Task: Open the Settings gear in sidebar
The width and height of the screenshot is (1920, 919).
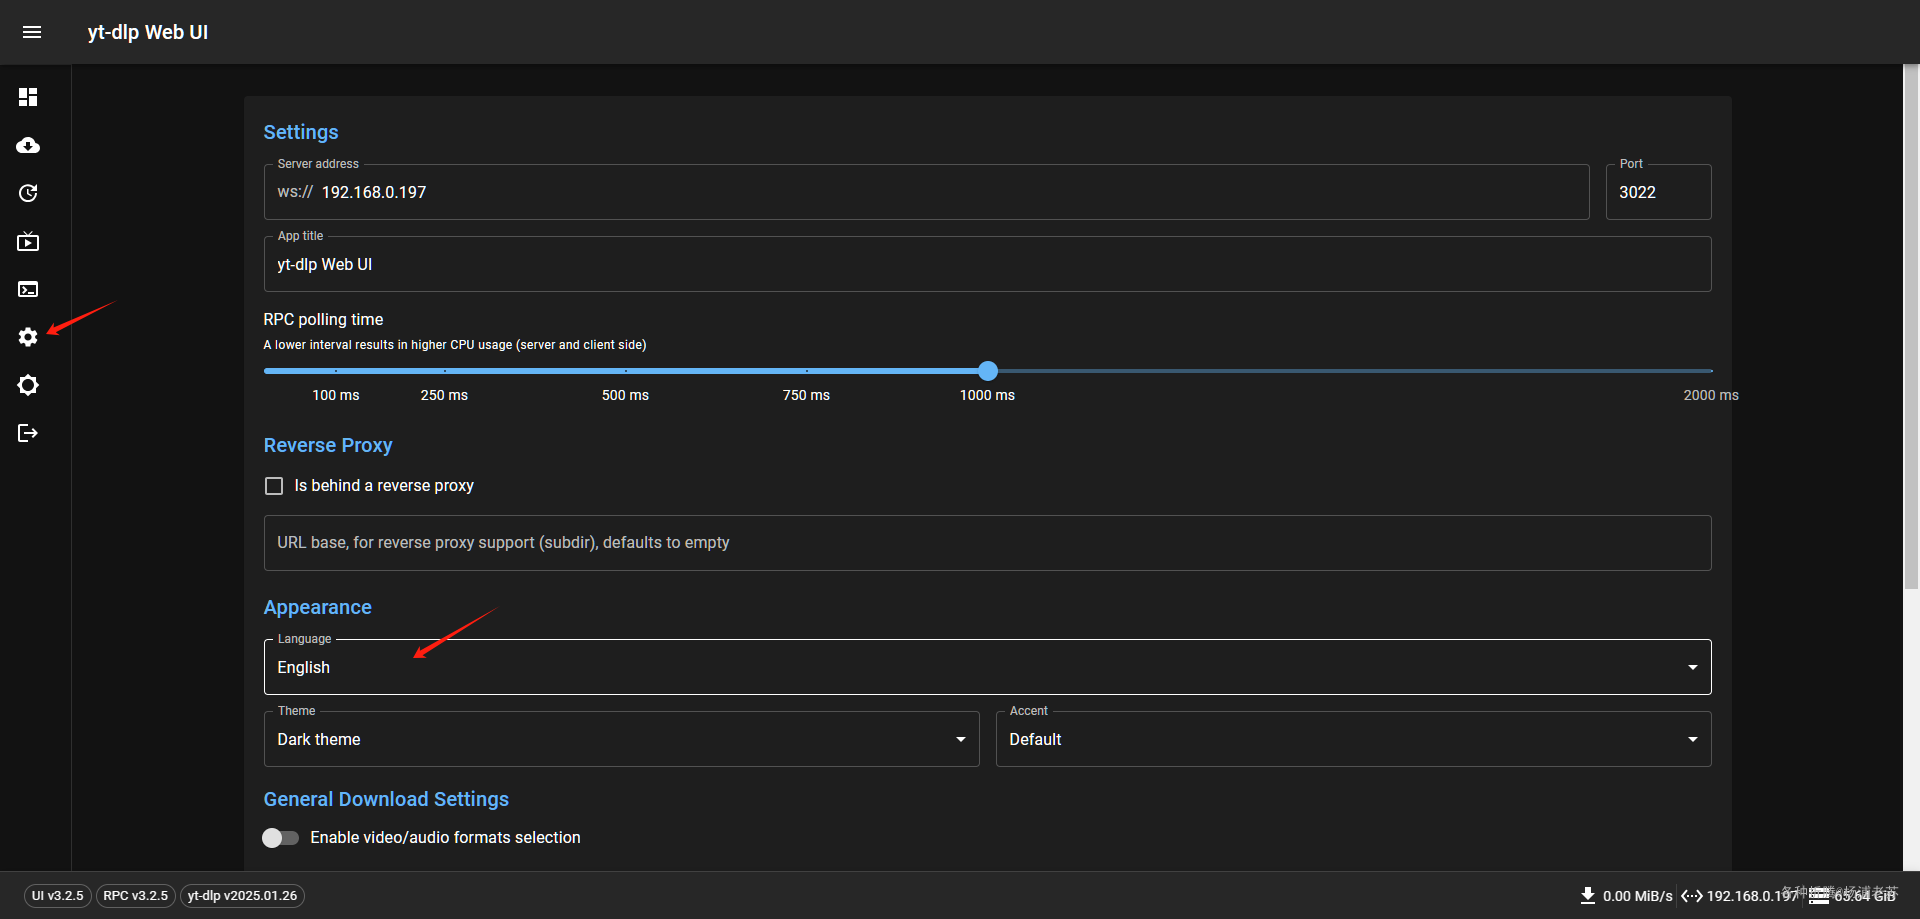Action: [28, 337]
